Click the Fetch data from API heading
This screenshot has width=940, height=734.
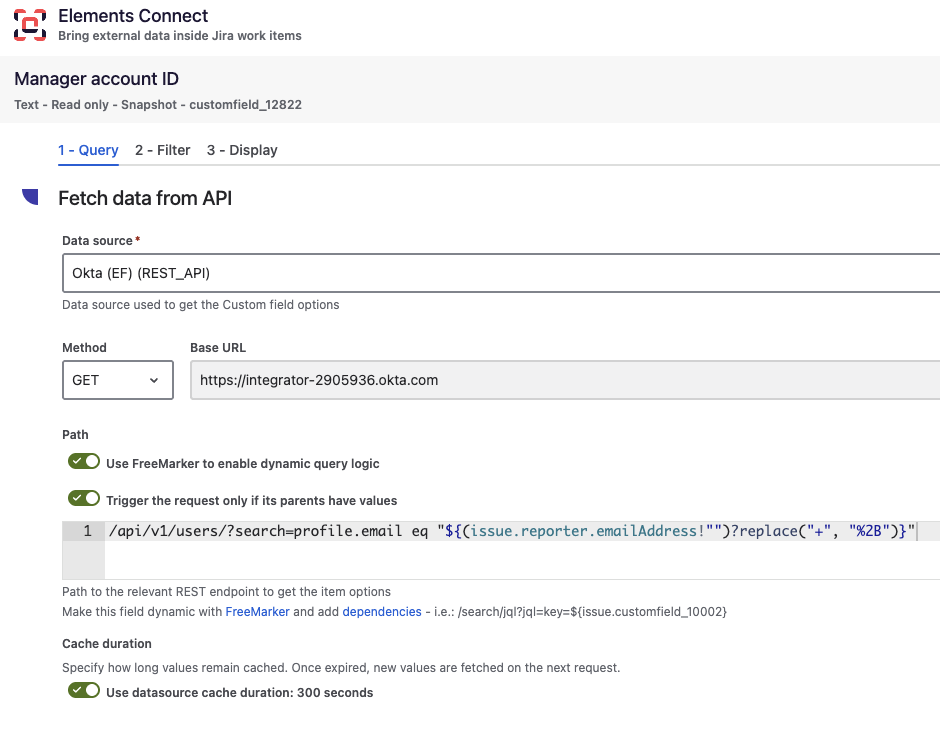coord(145,198)
